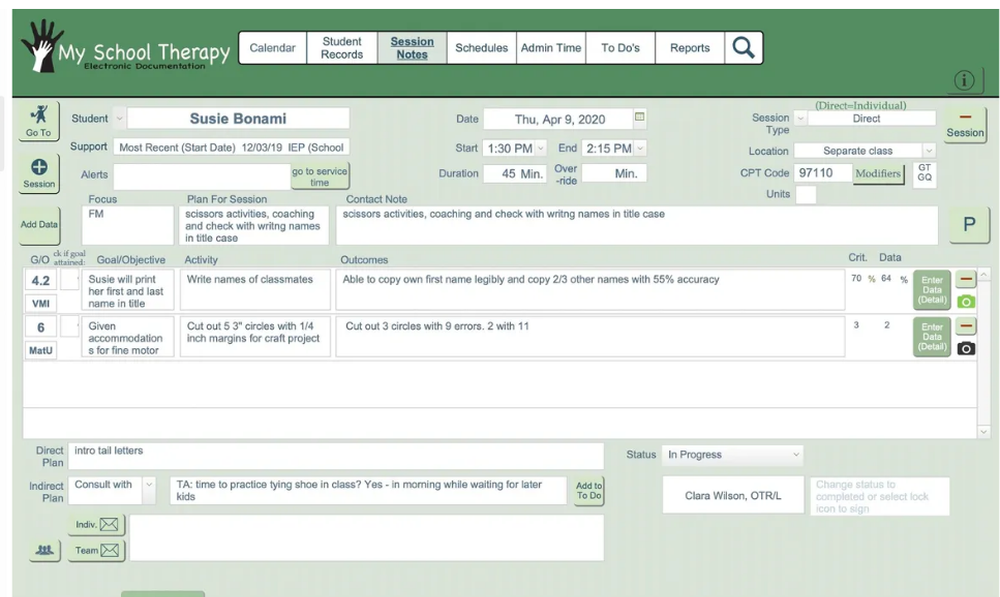Click the Duration field showing 45 Min.
Viewport: 1000px width, 597px height.
tap(515, 173)
